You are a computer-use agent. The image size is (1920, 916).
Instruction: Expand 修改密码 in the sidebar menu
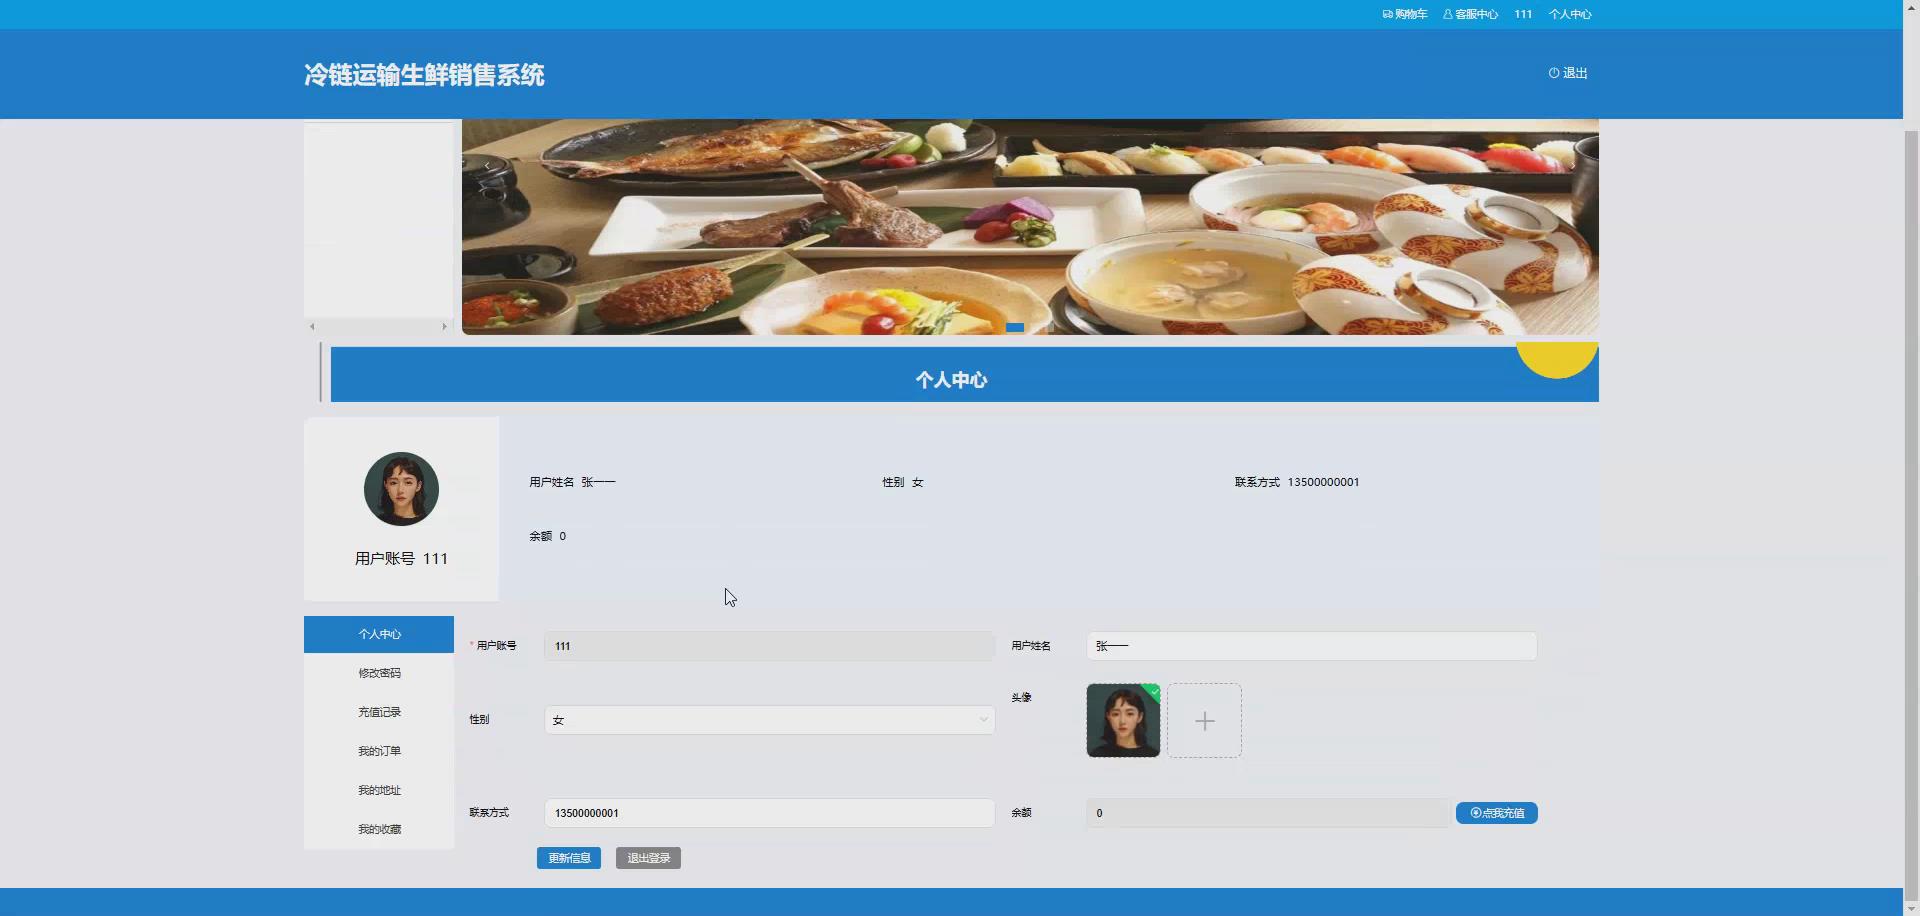[379, 672]
